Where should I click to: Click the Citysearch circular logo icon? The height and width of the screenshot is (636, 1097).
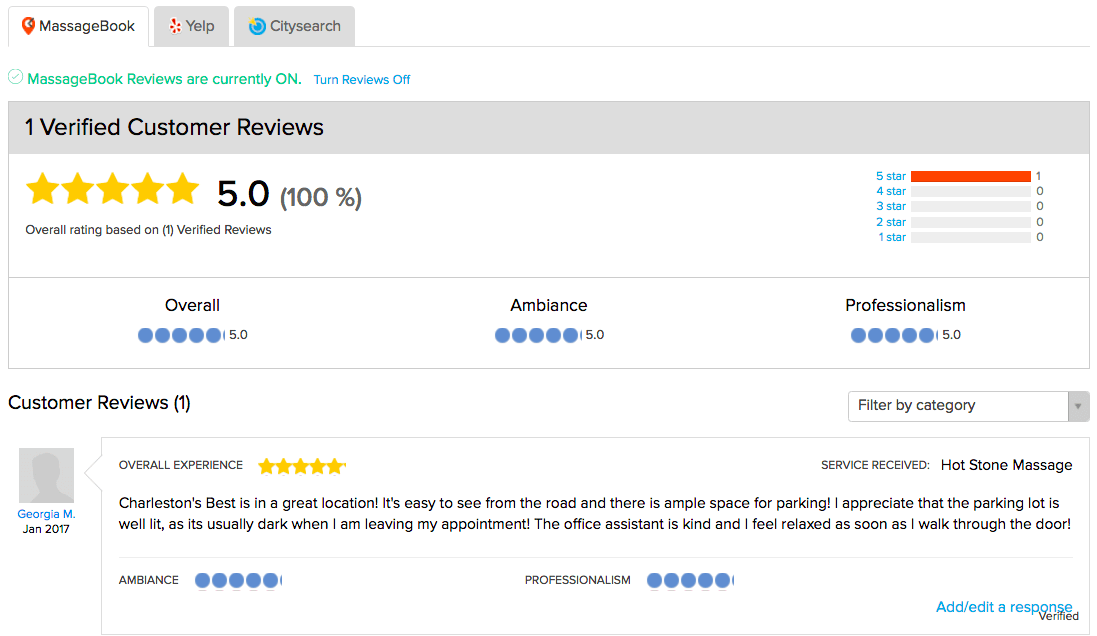pyautogui.click(x=257, y=26)
